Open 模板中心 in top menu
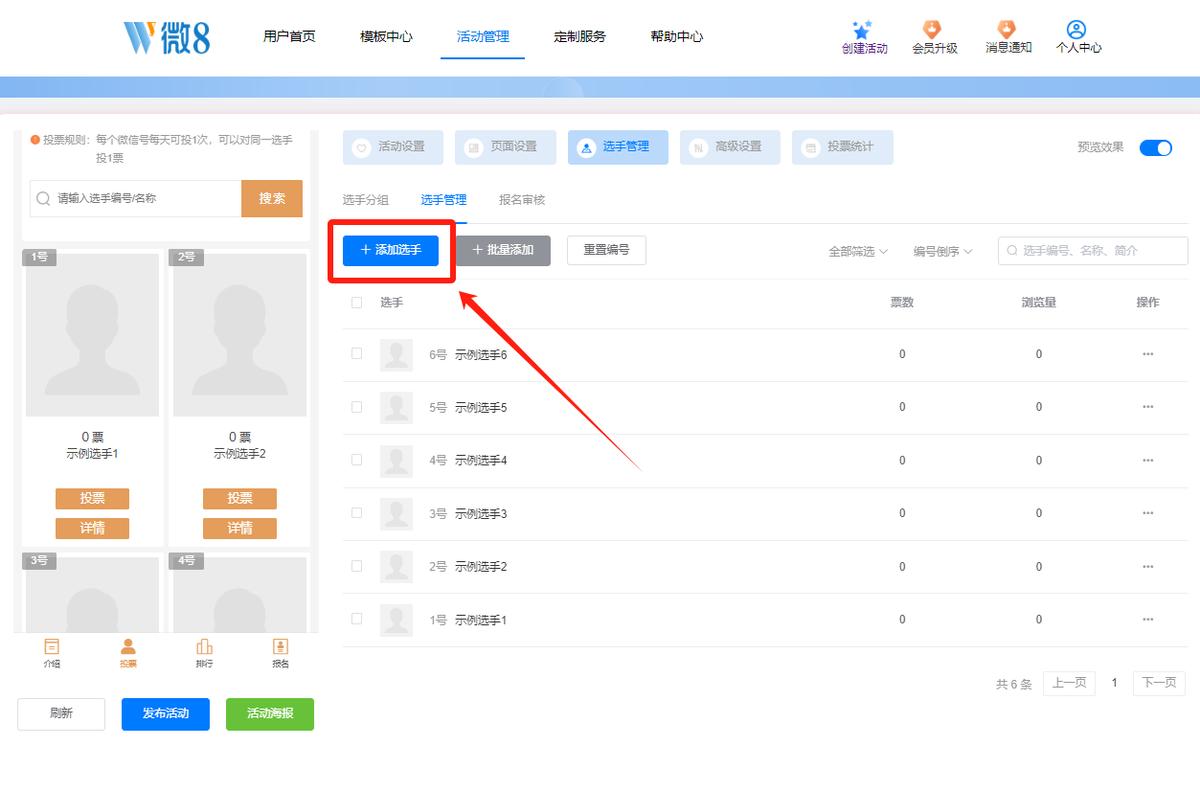Viewport: 1200px width, 789px height. [x=386, y=37]
